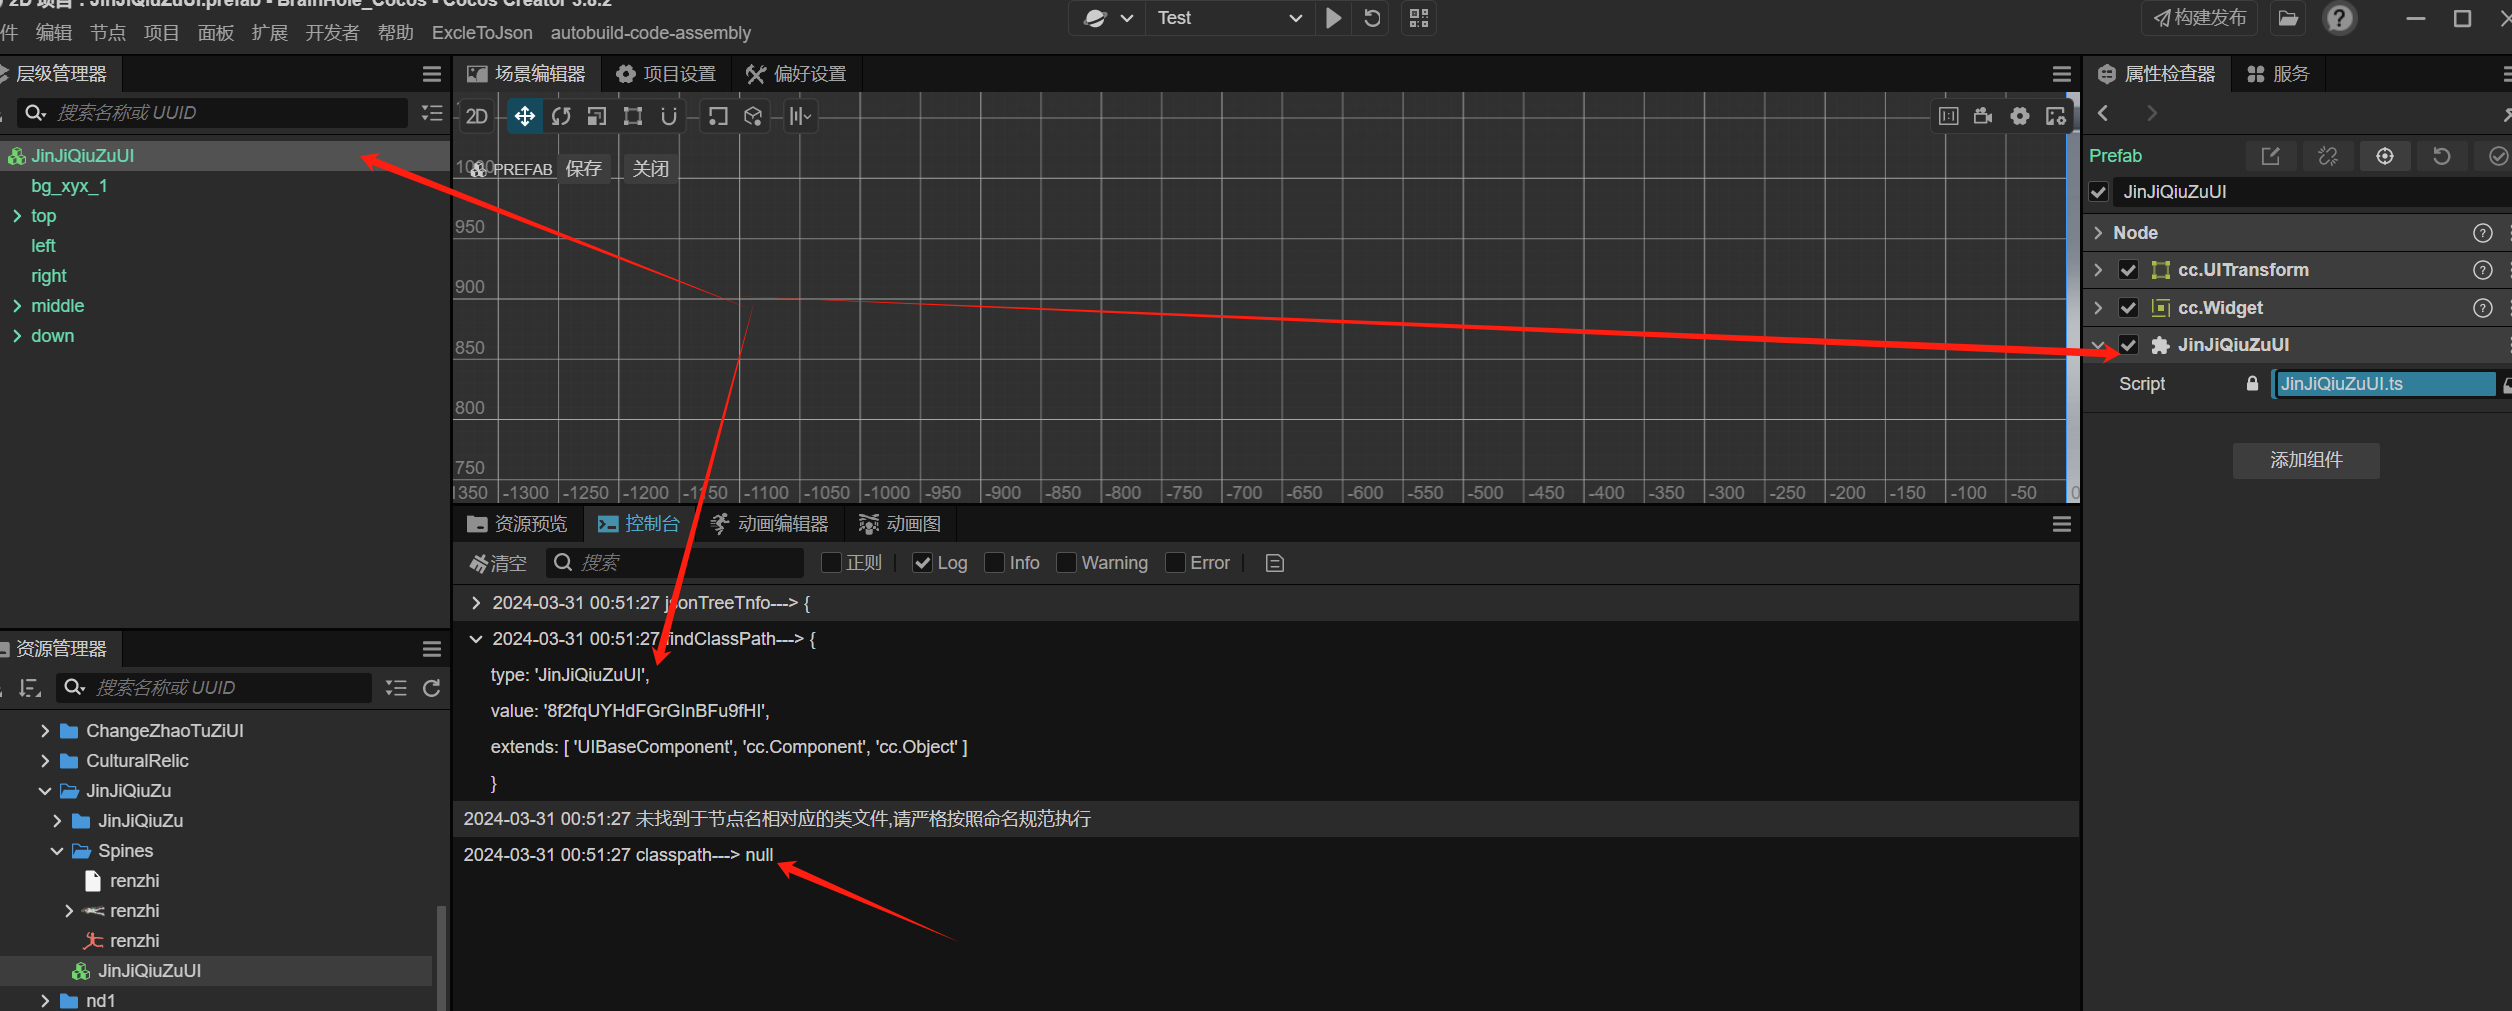Open the scene camera settings
The width and height of the screenshot is (2512, 1011).
click(x=1984, y=116)
